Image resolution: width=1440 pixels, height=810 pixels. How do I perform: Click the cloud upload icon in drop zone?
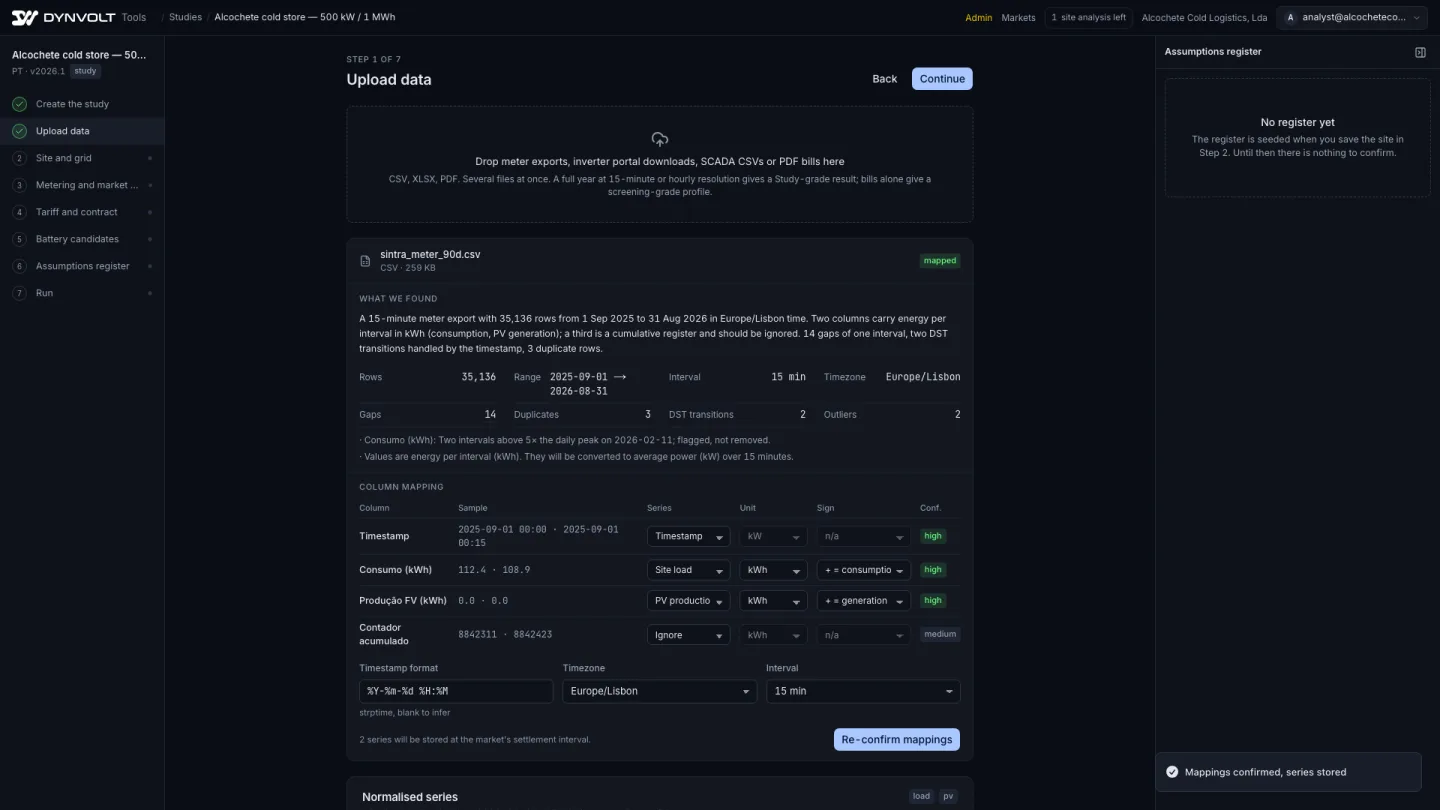tap(659, 139)
